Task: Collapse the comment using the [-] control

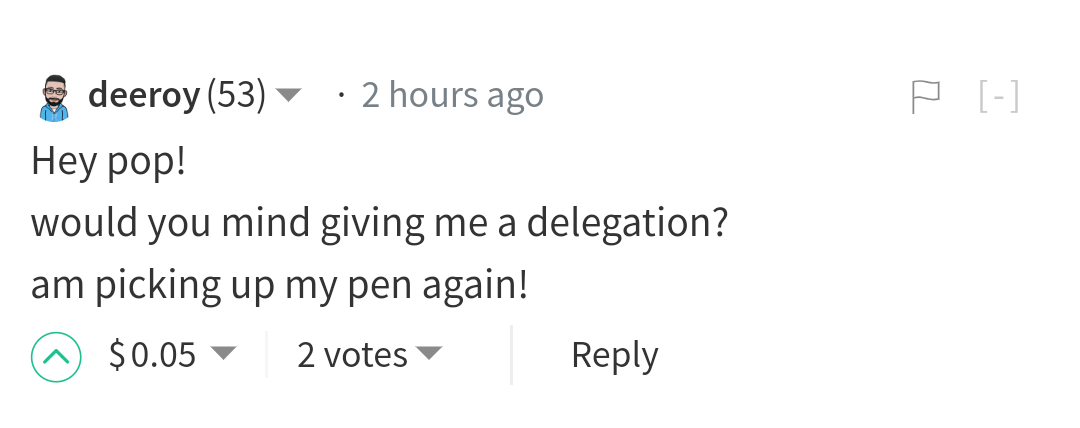Action: [998, 96]
